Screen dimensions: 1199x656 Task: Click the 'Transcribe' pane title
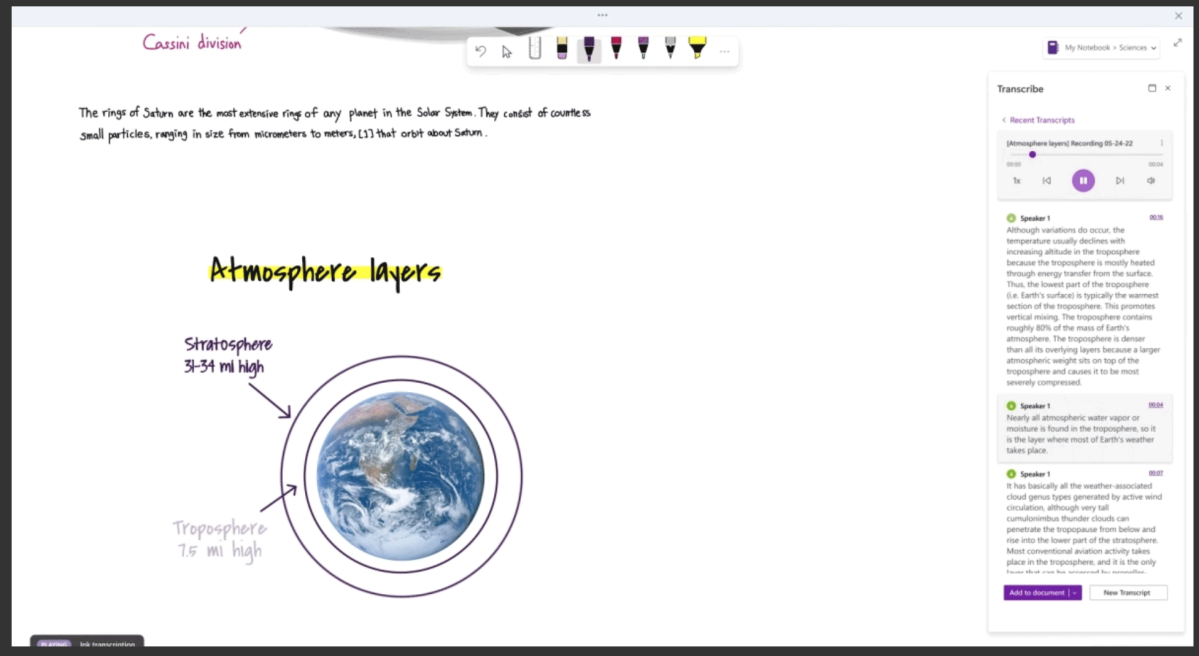click(1020, 89)
